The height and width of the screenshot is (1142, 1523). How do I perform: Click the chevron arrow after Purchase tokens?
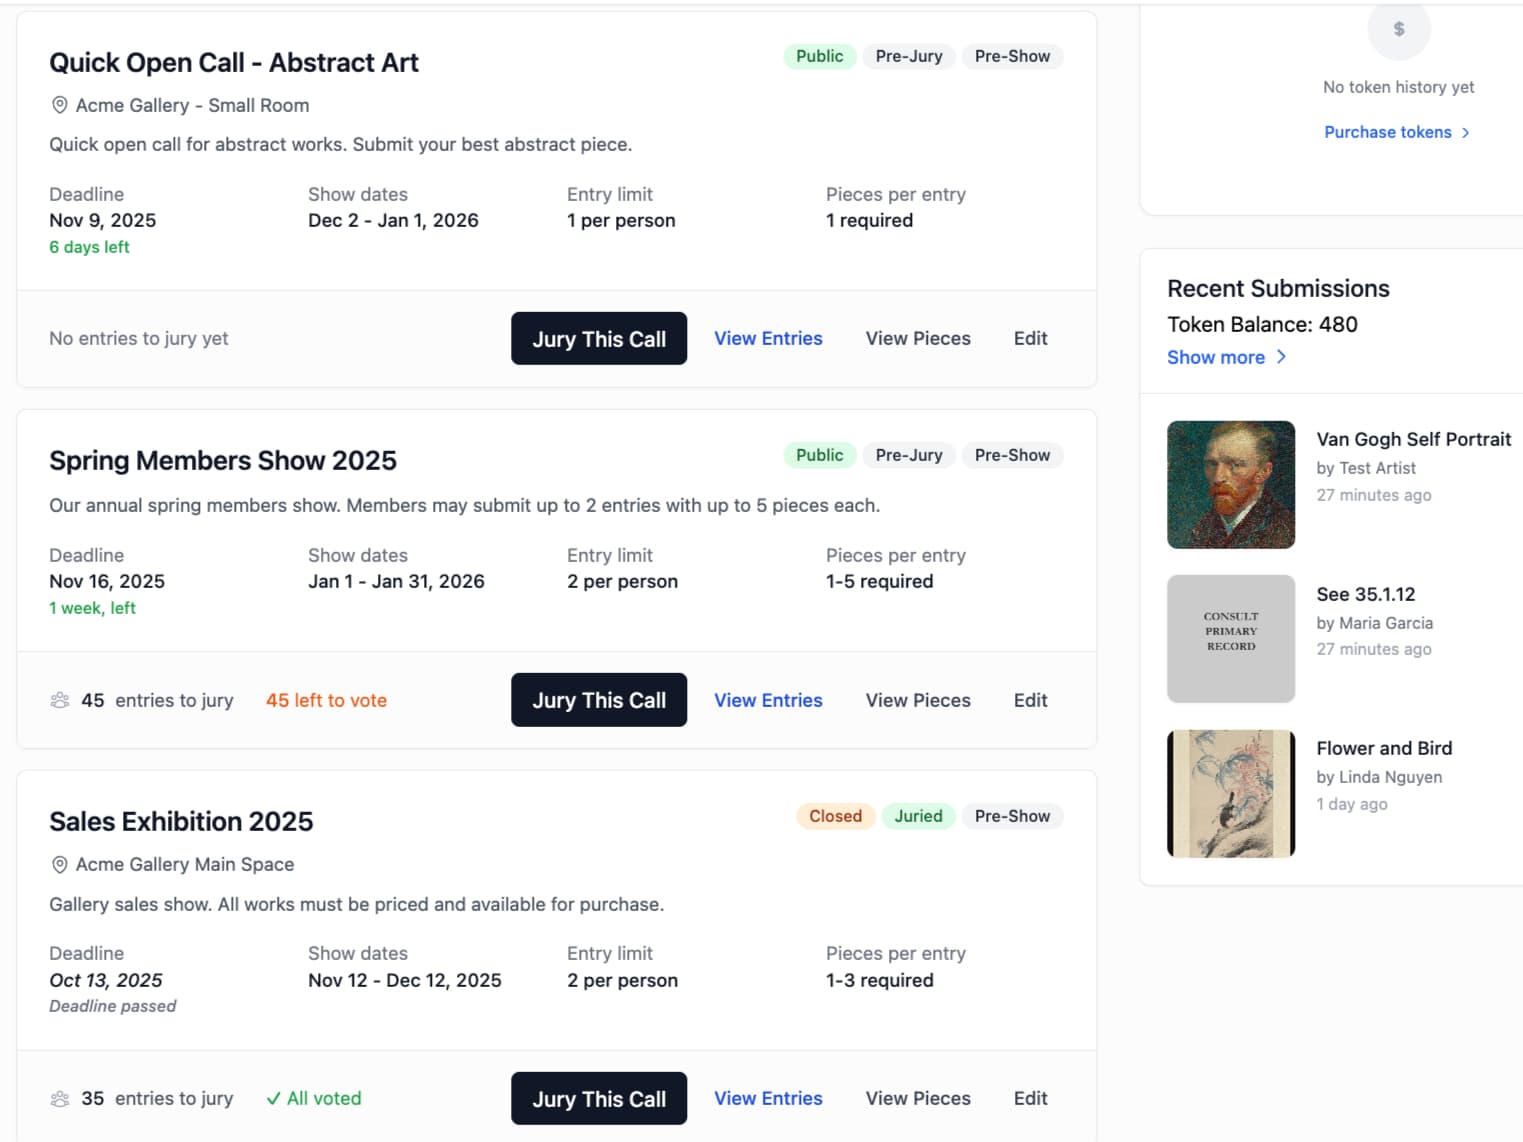(1465, 131)
